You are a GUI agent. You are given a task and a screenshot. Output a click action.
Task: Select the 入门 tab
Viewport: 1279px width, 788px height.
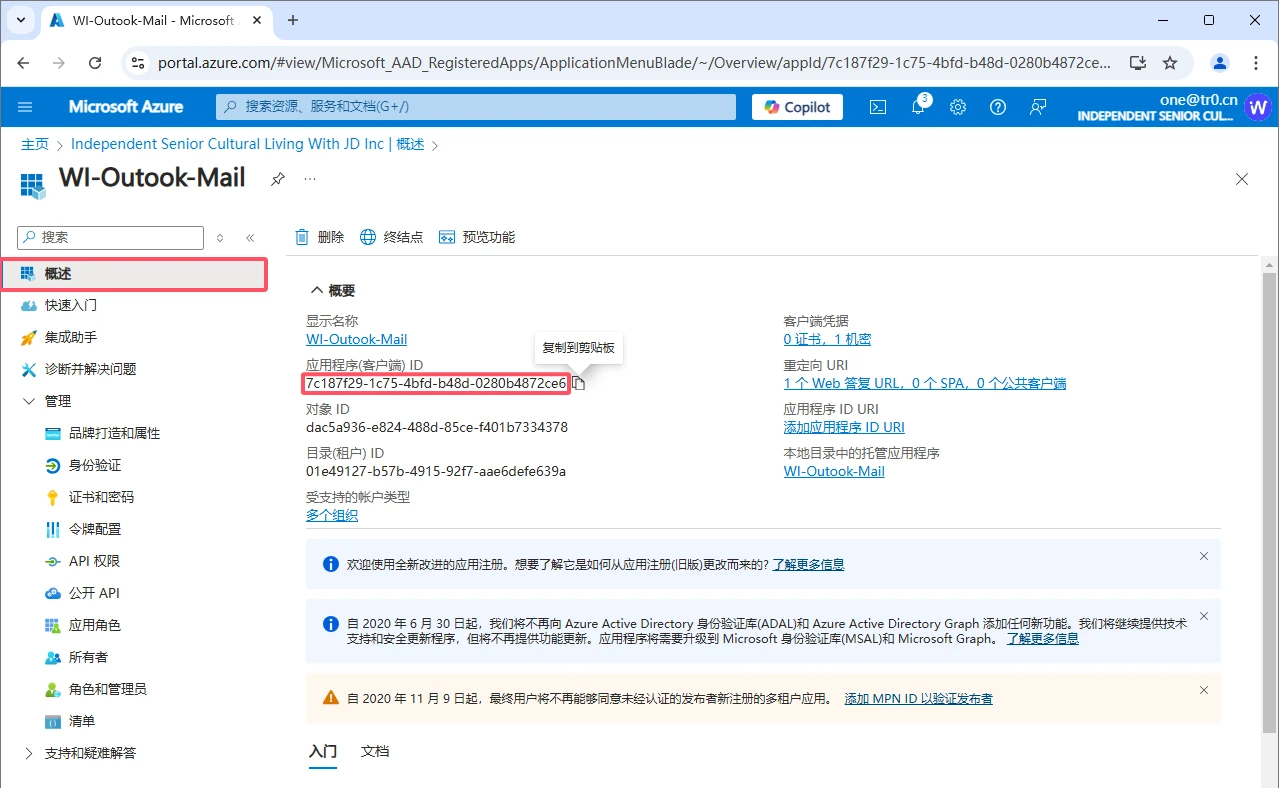click(x=323, y=751)
